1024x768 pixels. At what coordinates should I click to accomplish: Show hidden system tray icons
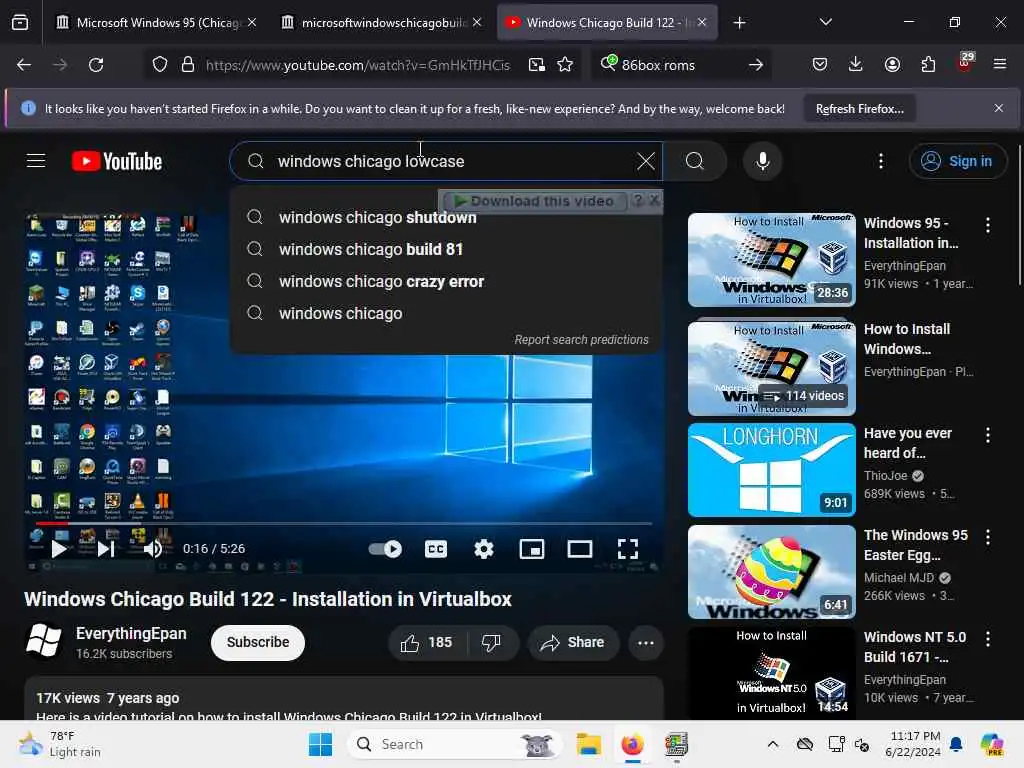pyautogui.click(x=773, y=744)
